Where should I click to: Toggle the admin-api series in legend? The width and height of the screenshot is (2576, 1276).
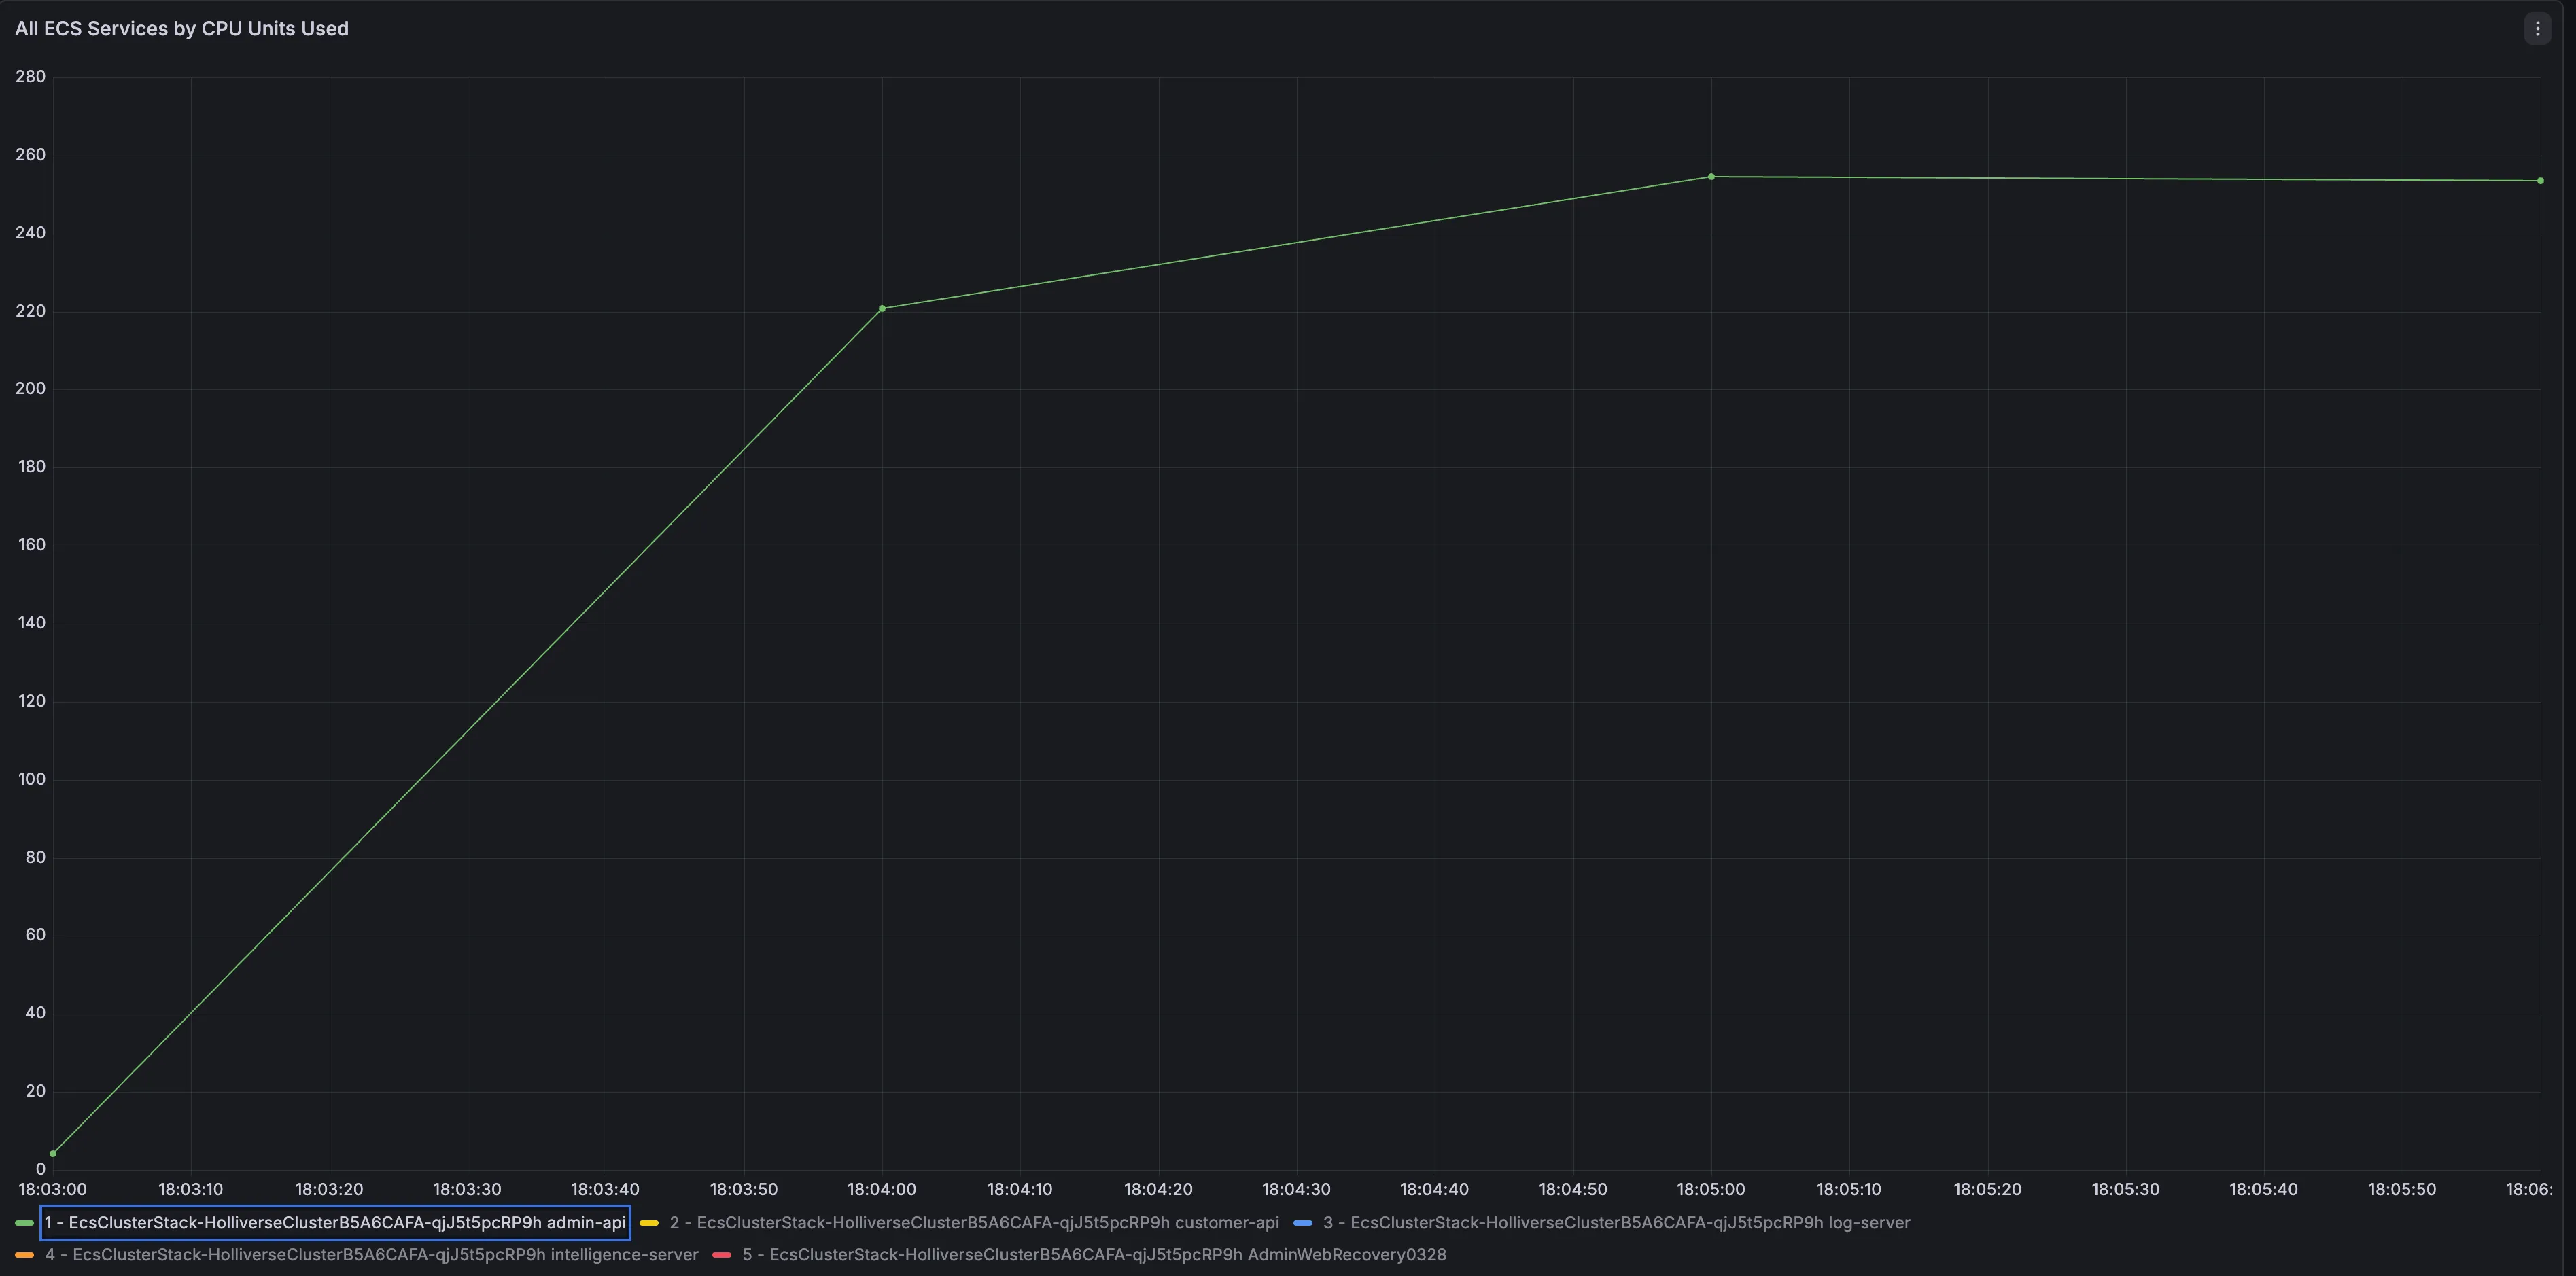[335, 1223]
